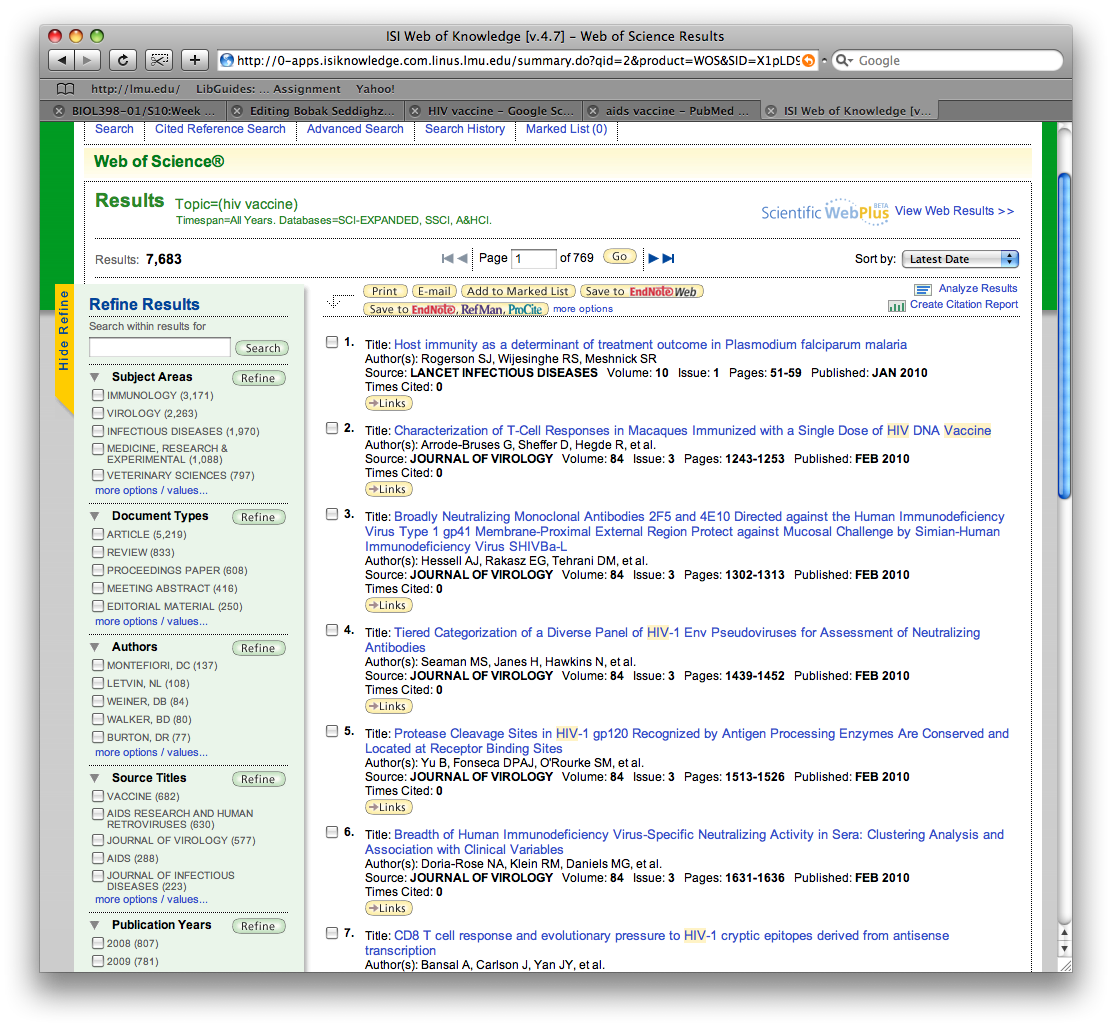Switch to the aids vaccine PubMed tab
This screenshot has height=1027, width=1112.
point(672,111)
